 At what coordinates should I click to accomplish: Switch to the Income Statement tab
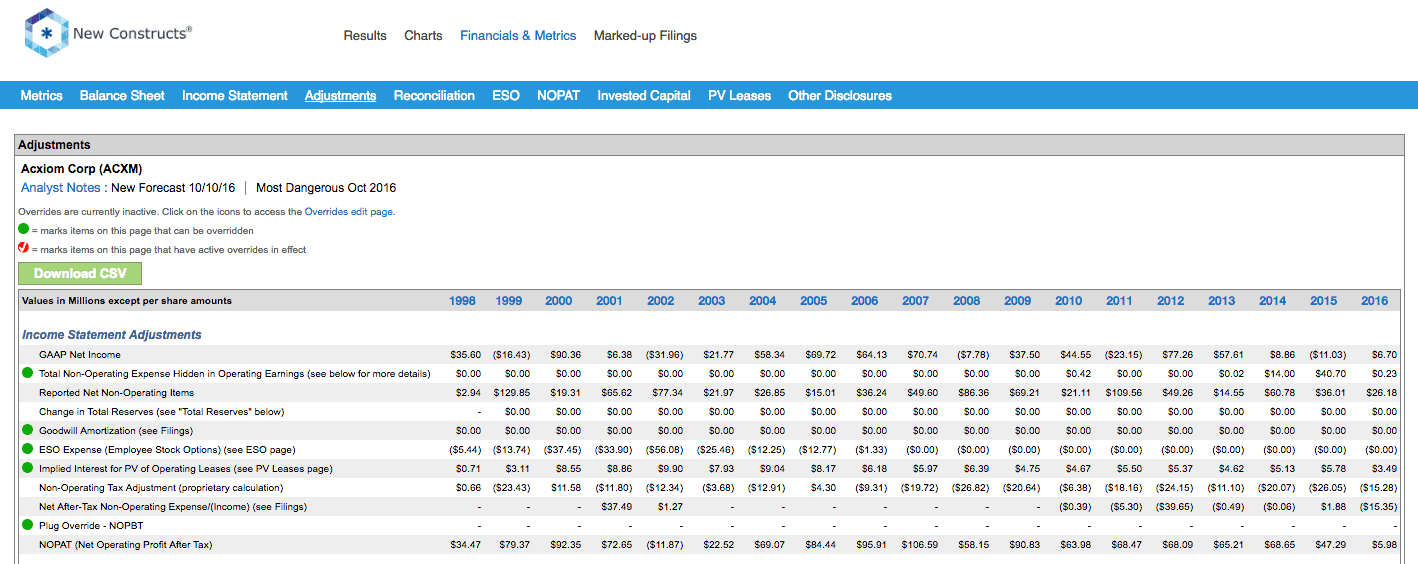[x=235, y=96]
